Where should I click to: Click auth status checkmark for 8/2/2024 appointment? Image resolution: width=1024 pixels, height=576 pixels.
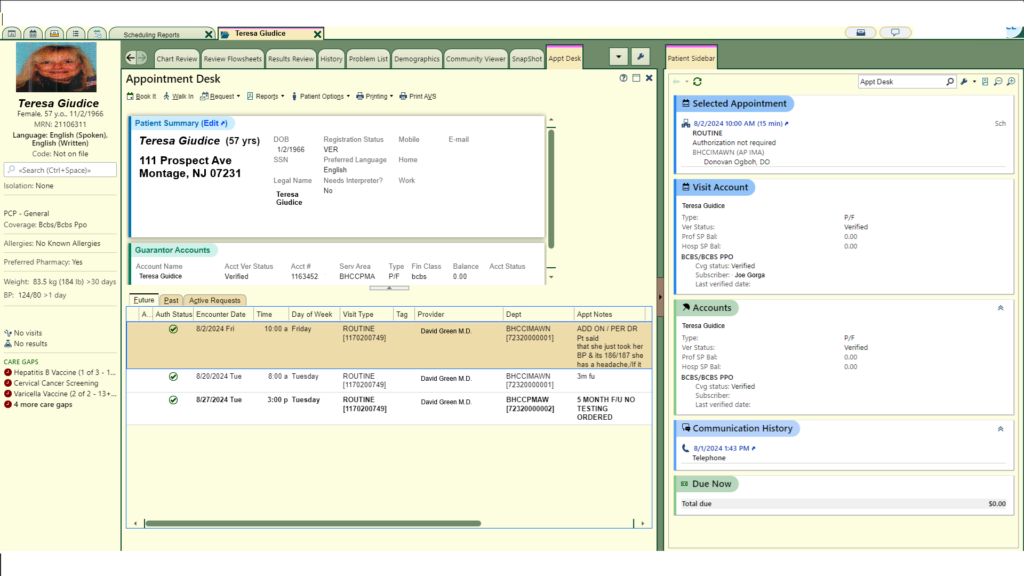click(173, 328)
